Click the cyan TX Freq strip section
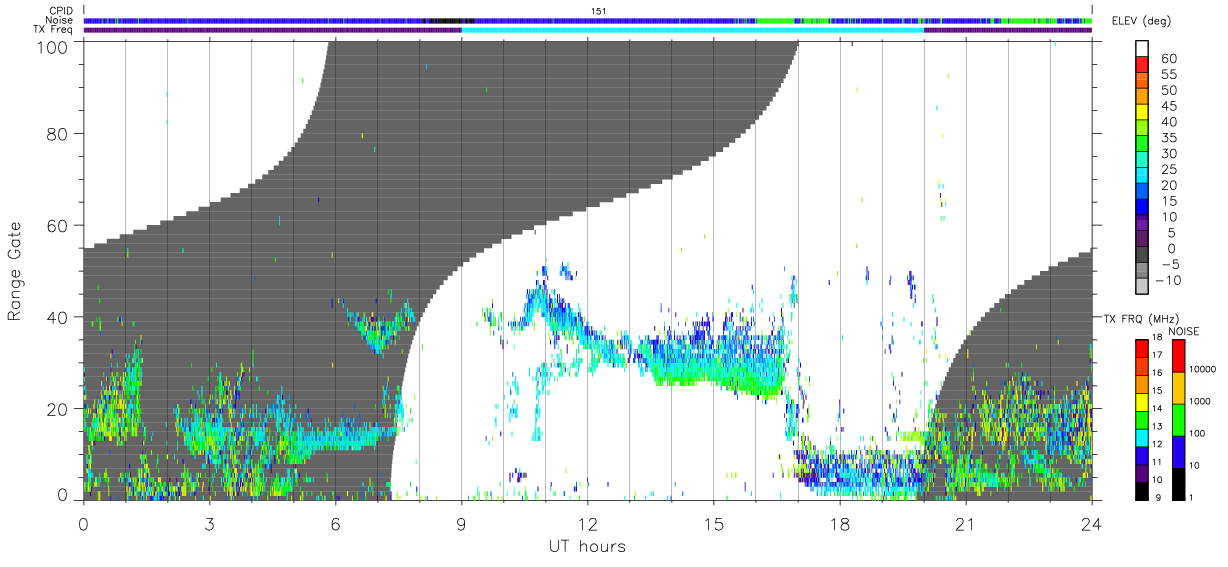The width and height of the screenshot is (1228, 567). coord(692,30)
